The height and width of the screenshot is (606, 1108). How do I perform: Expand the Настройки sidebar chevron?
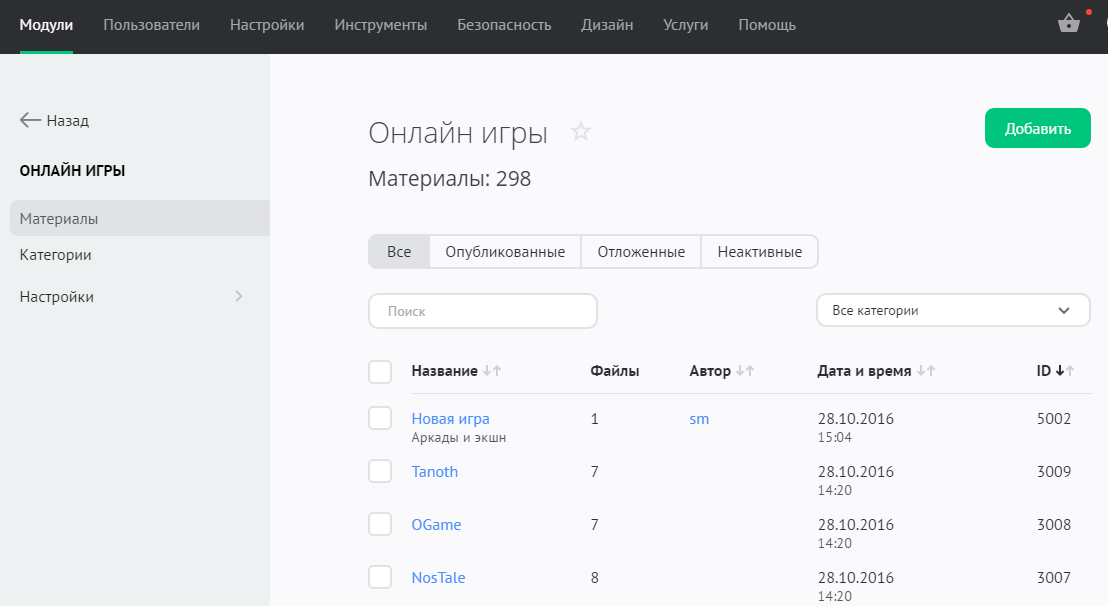(238, 296)
